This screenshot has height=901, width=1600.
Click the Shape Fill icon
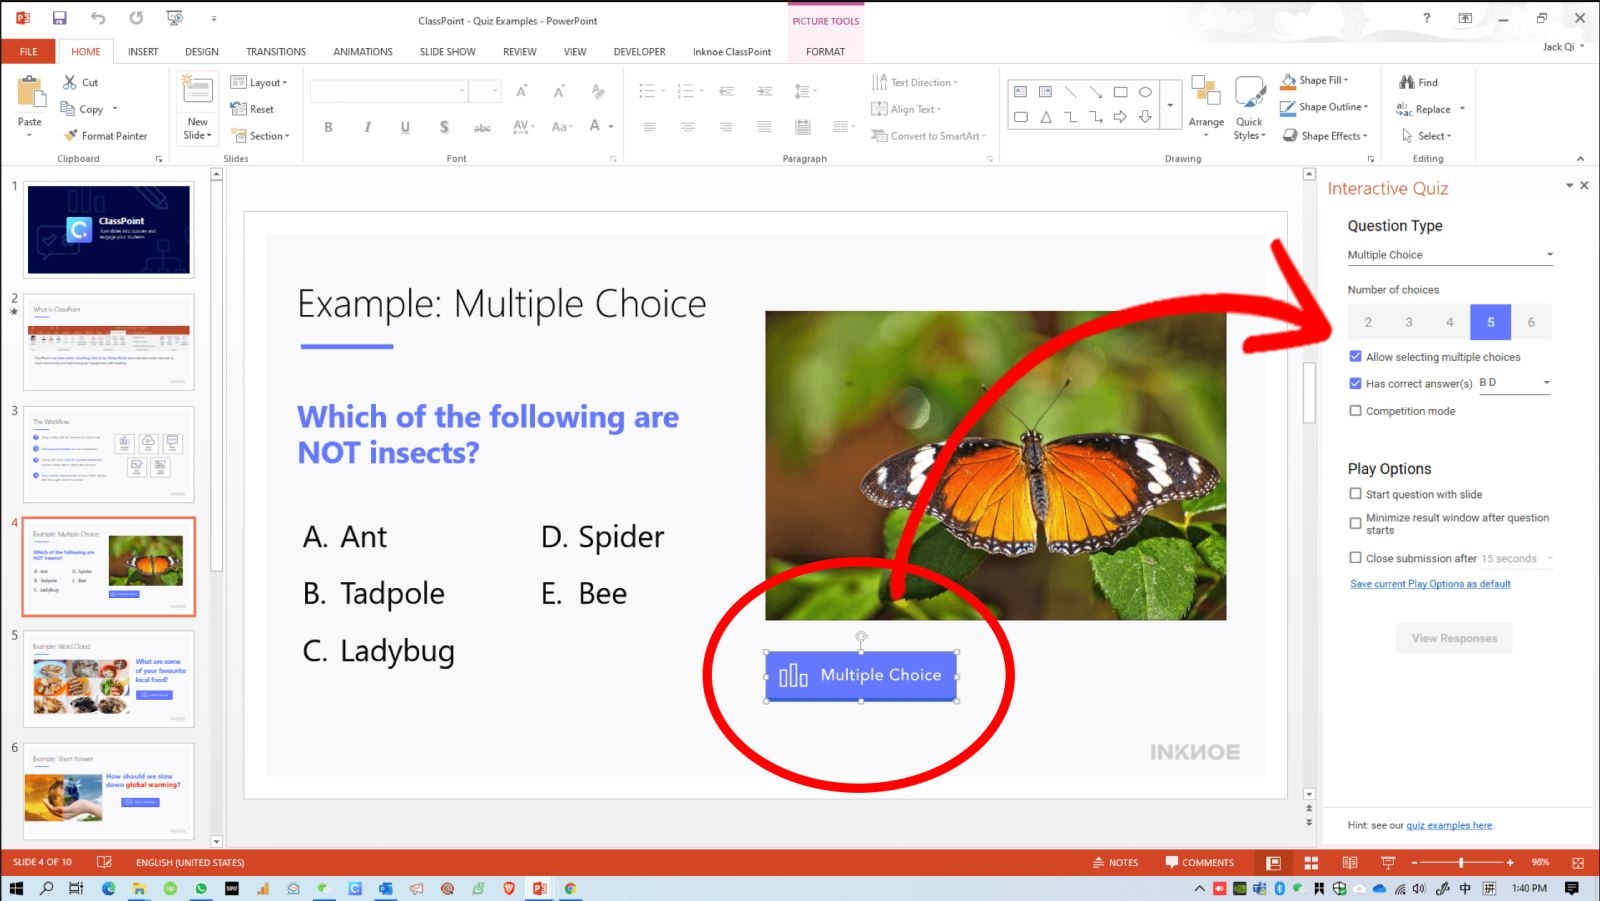tap(1290, 81)
